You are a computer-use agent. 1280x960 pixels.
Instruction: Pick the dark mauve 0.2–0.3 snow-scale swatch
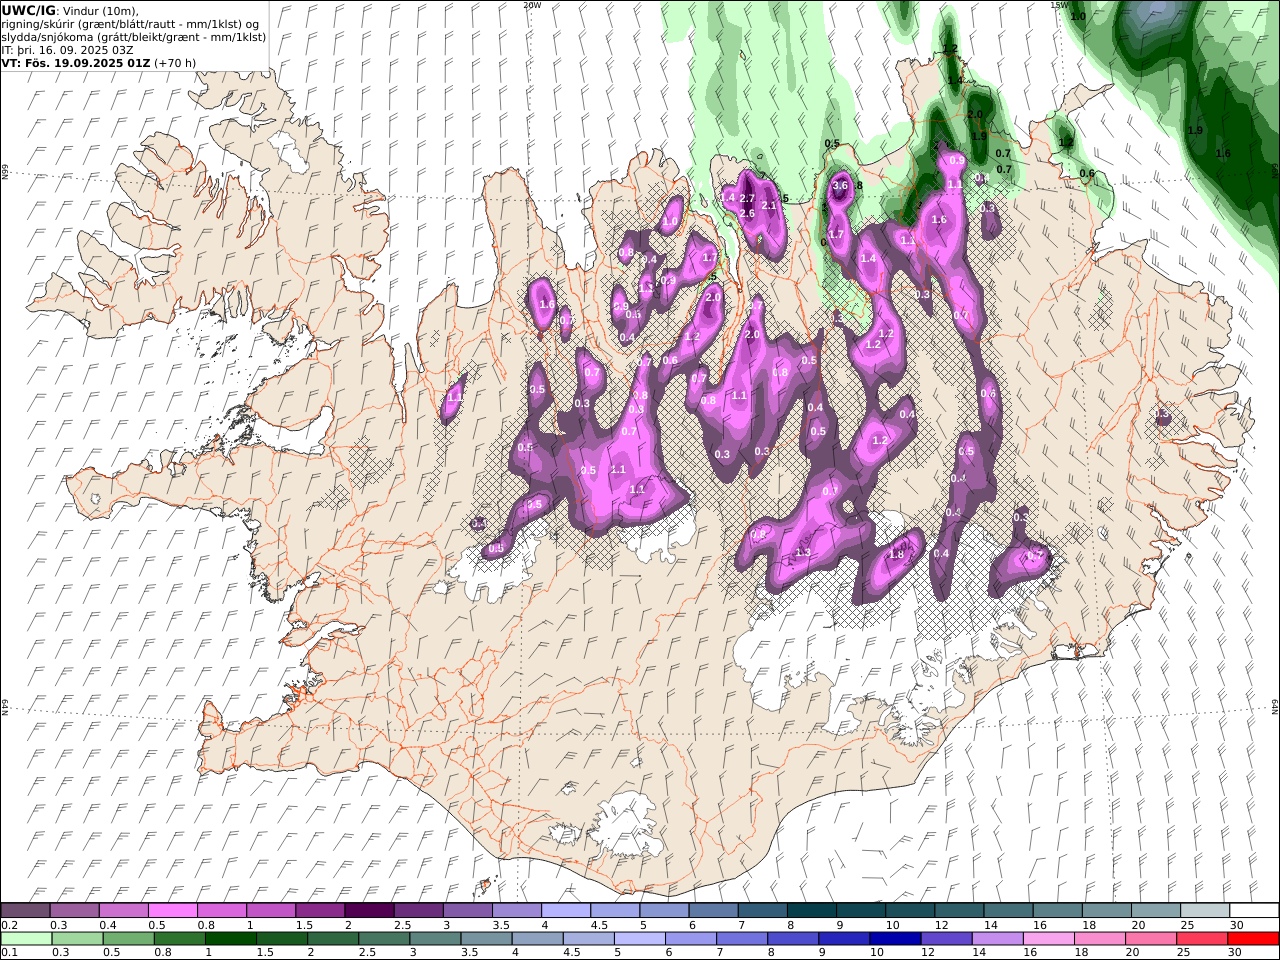click(26, 910)
